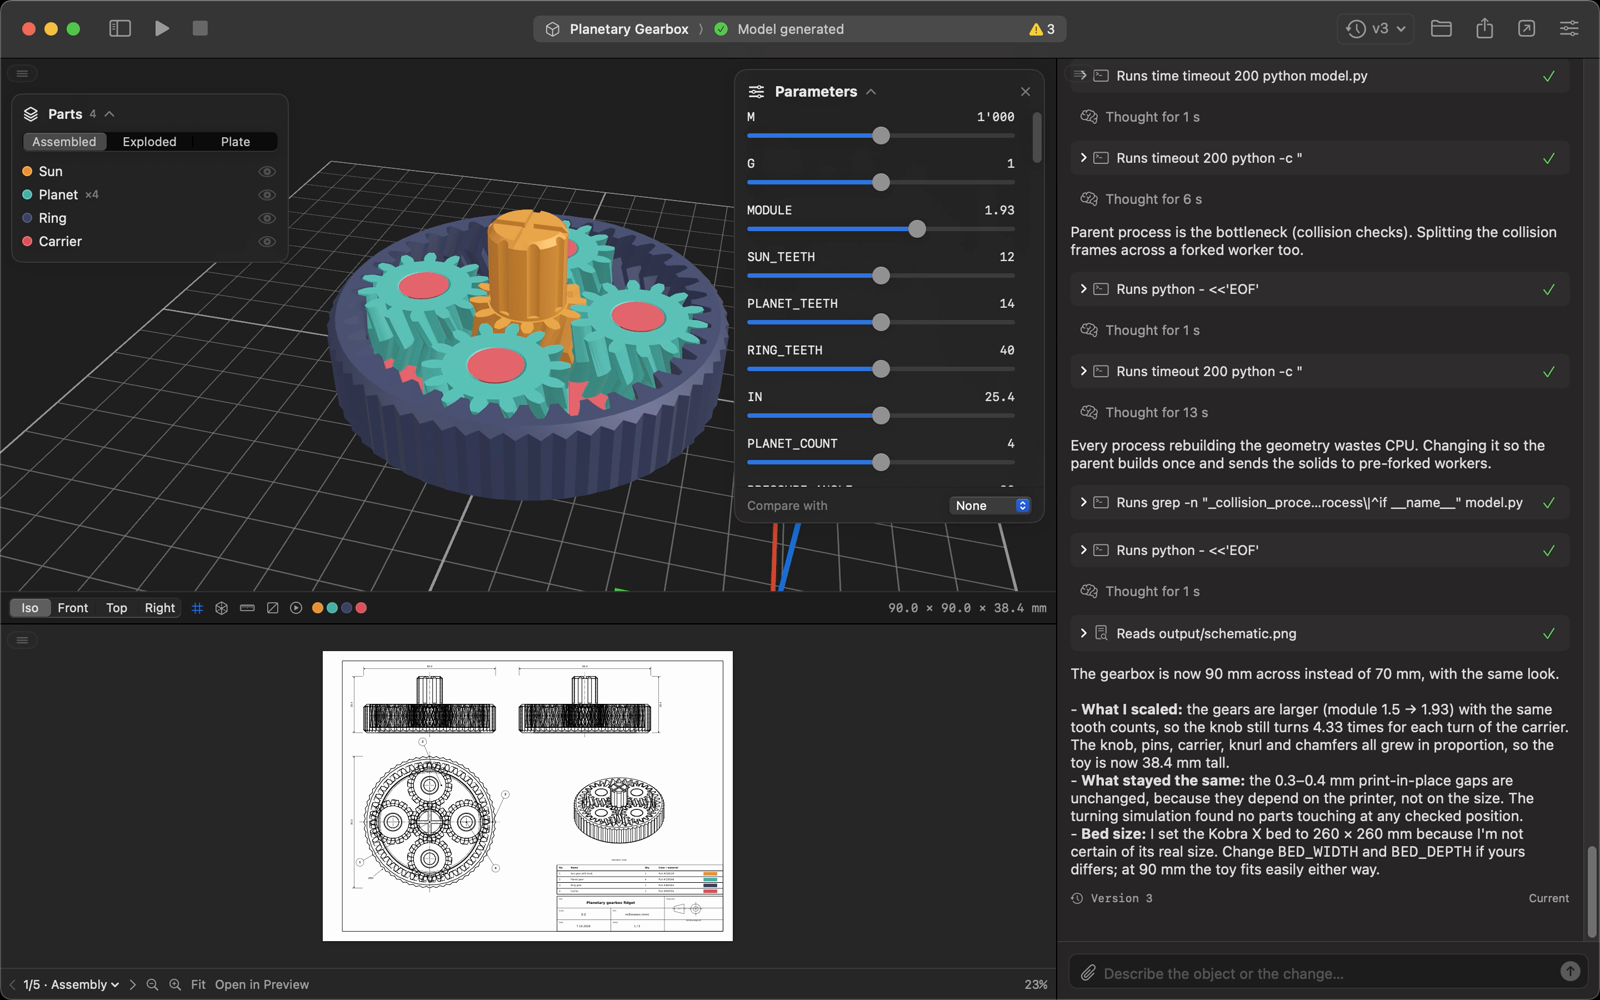Click the run model play button
This screenshot has width=1600, height=1000.
[x=162, y=29]
